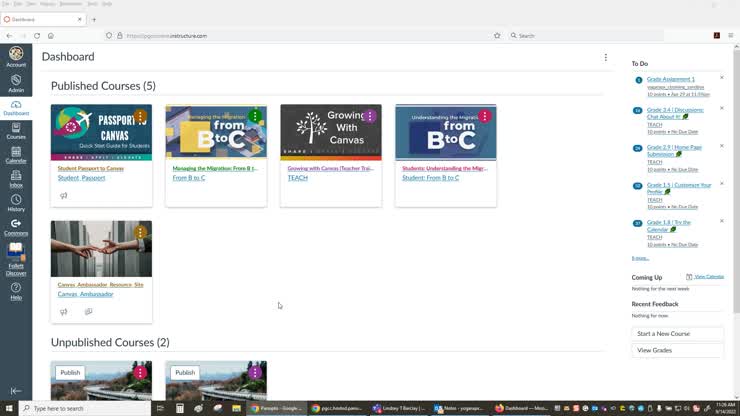This screenshot has height=416, width=740.
Task: Open options menu on Growing With Canvas card
Action: (370, 116)
